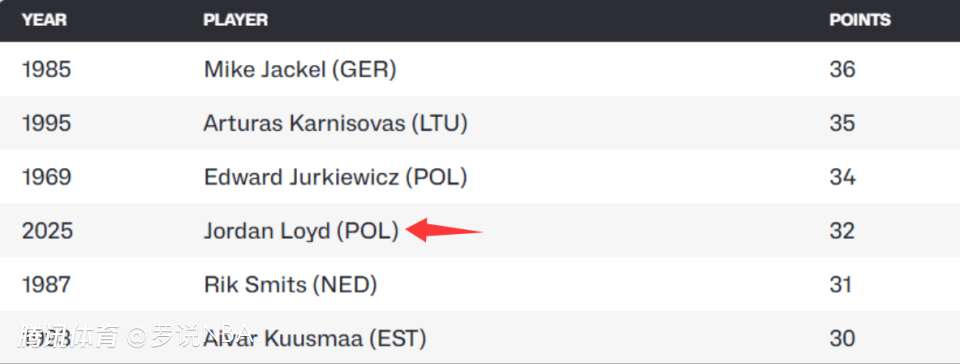Click the 36 points value
The image size is (960, 364).
(842, 70)
